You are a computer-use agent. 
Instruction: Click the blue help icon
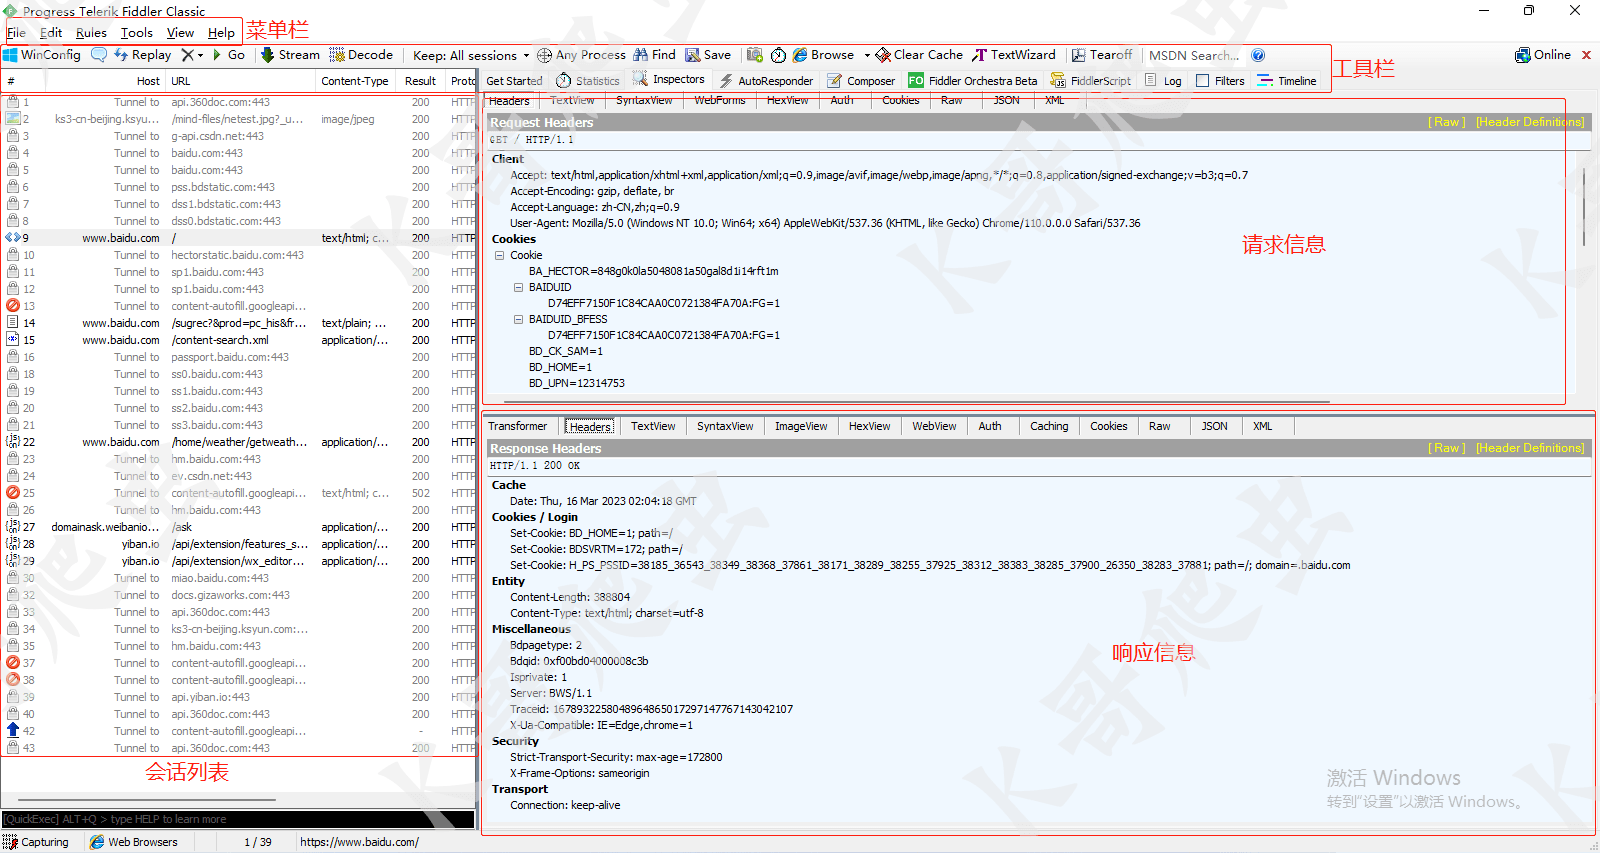coord(1258,55)
